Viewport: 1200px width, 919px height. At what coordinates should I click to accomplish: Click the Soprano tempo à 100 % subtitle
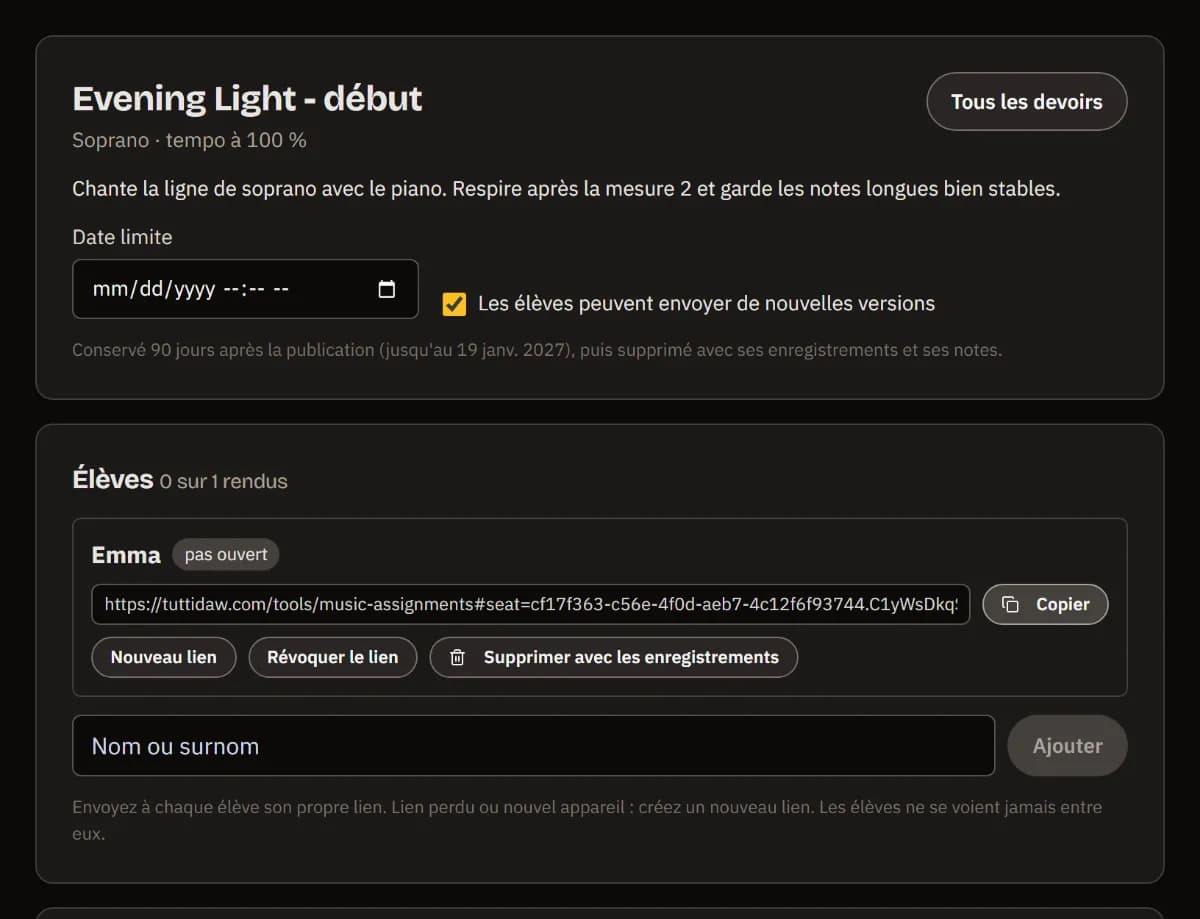189,140
